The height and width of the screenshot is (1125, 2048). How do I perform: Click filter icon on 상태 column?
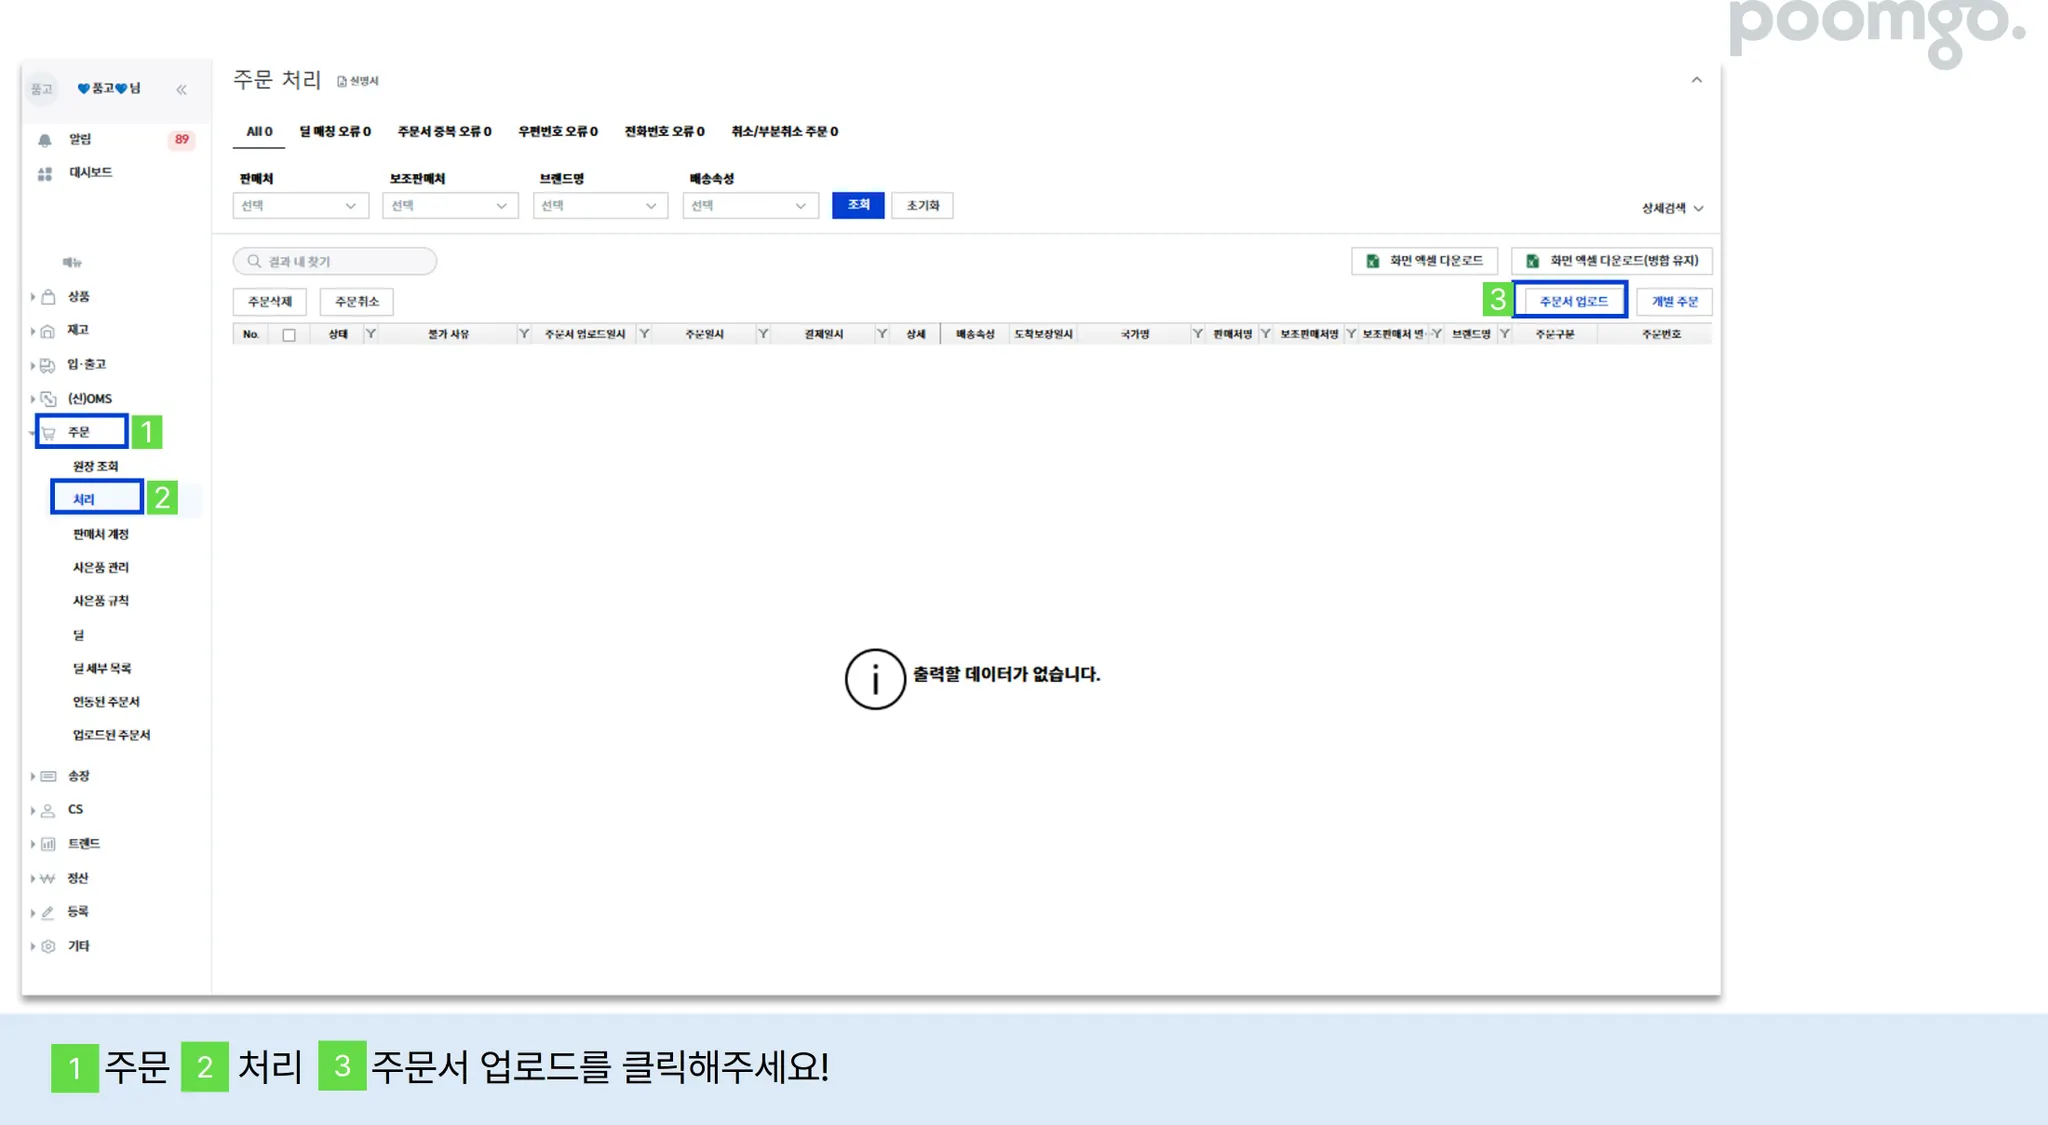(x=371, y=334)
